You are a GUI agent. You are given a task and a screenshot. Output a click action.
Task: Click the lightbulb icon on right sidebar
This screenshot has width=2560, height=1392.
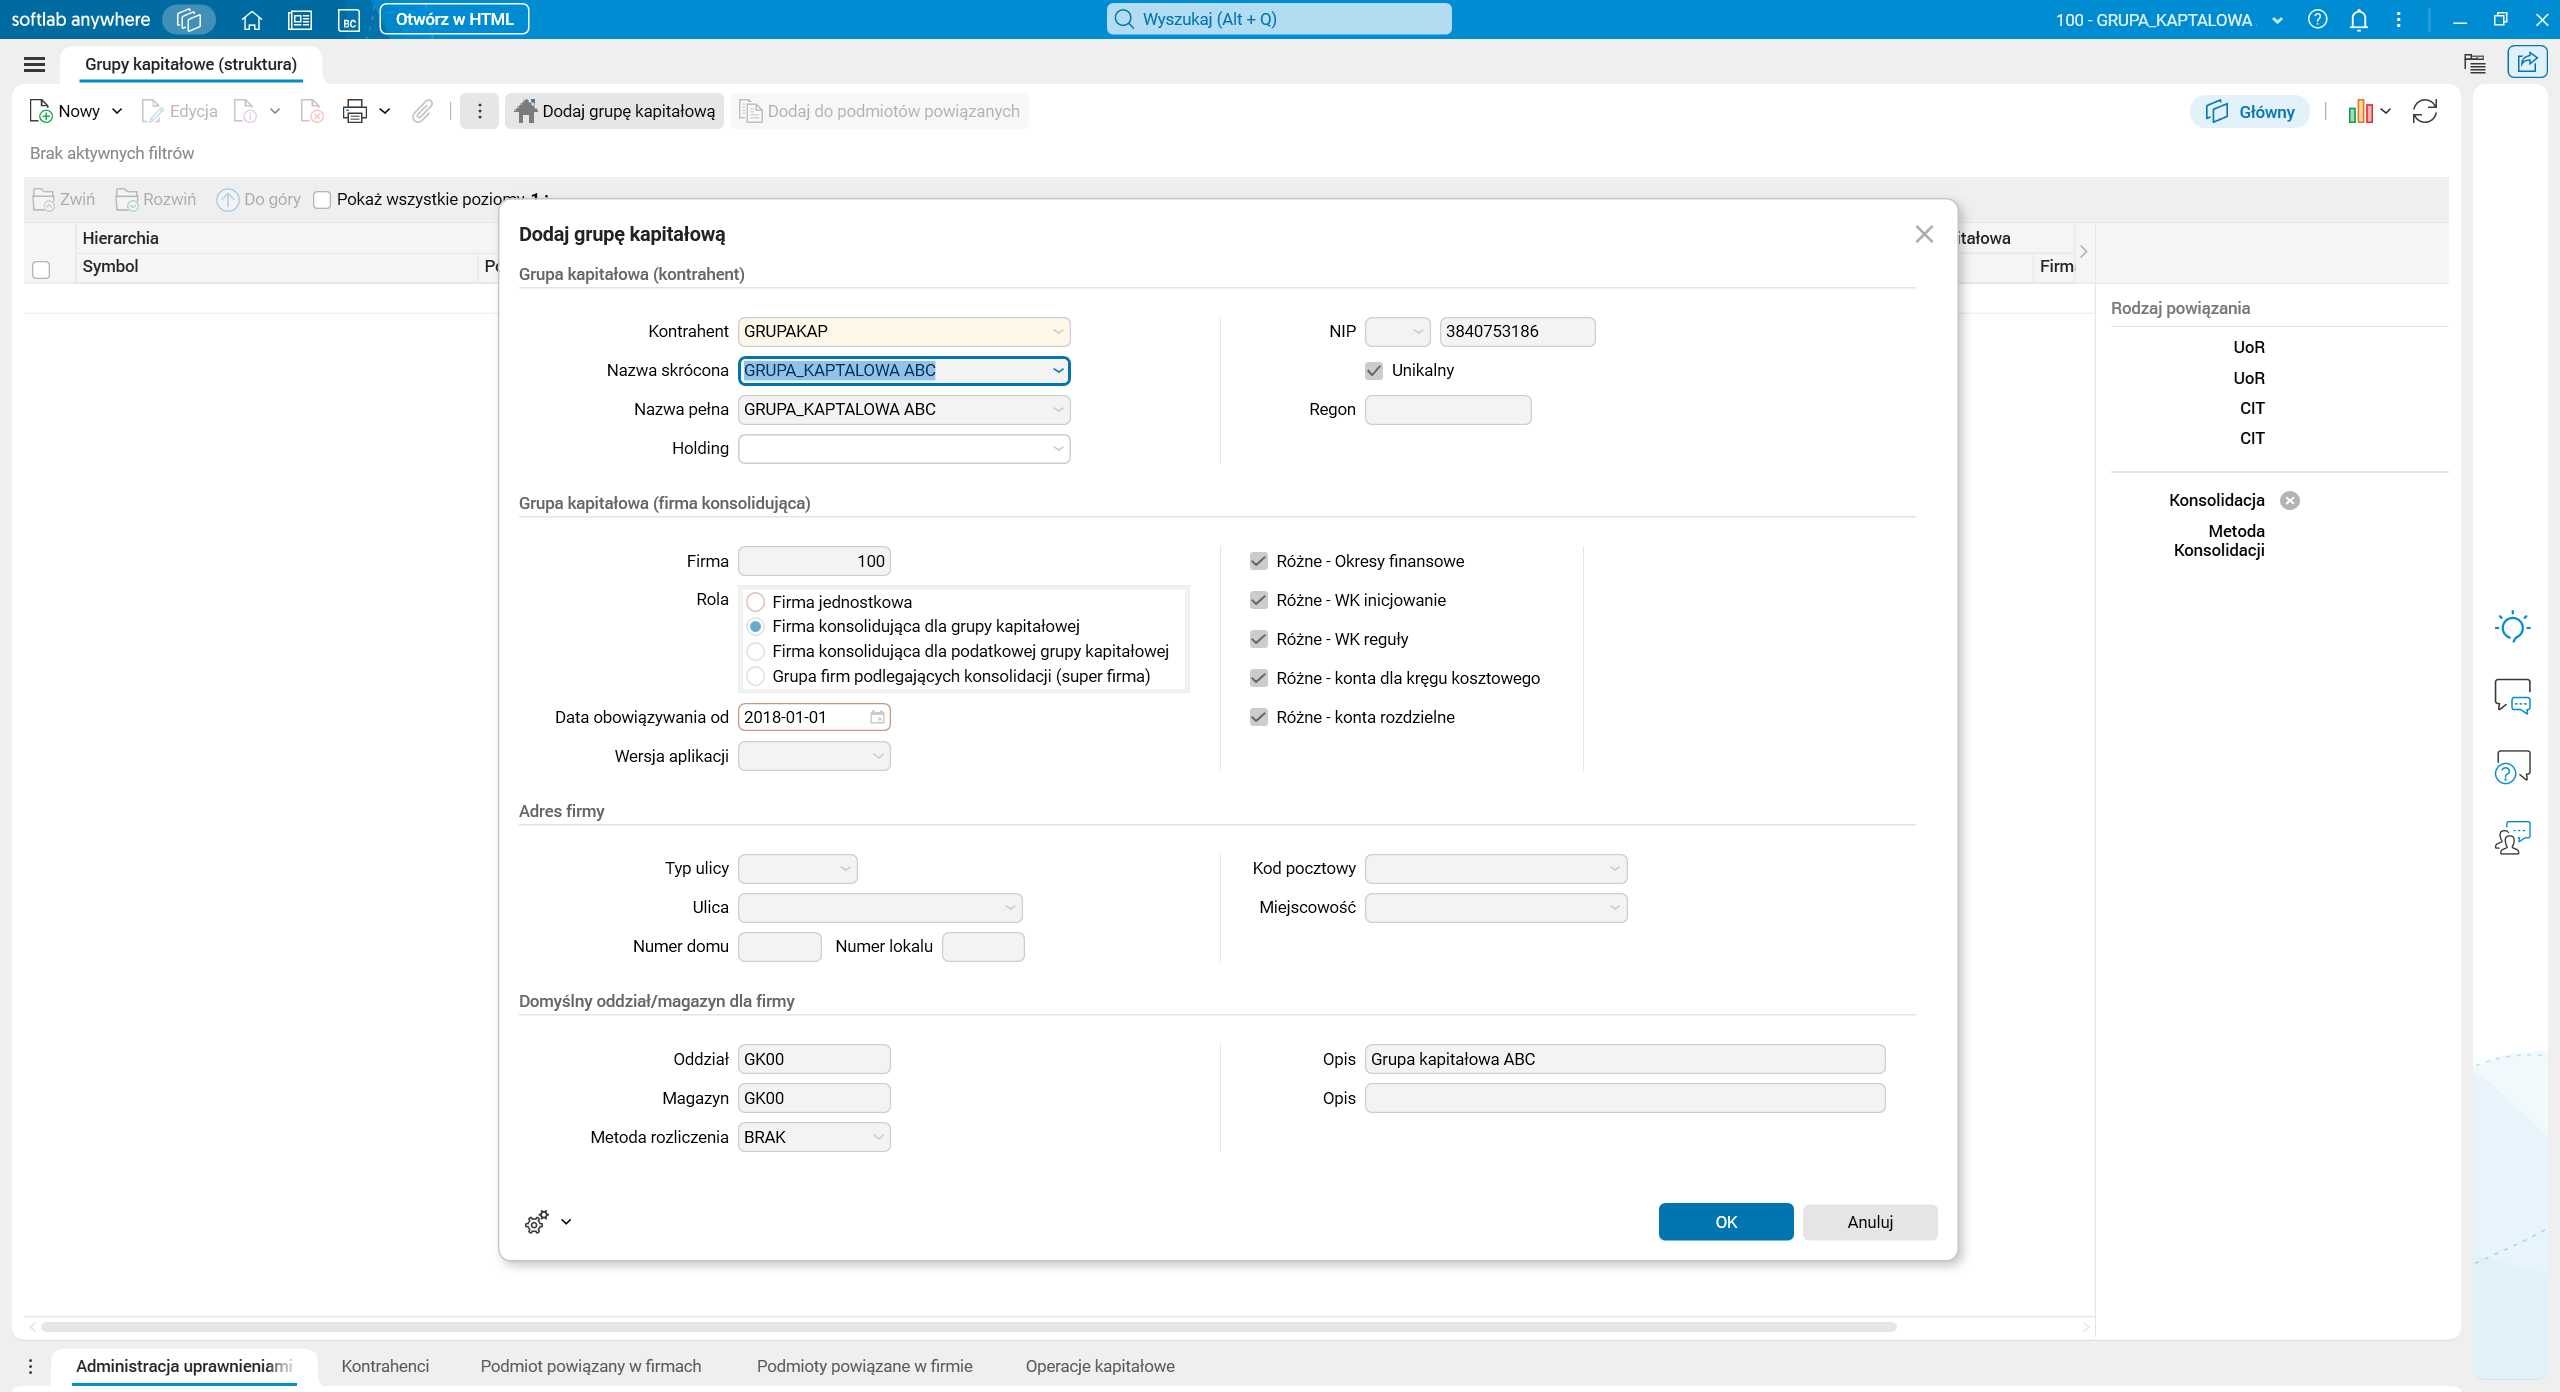(2512, 627)
